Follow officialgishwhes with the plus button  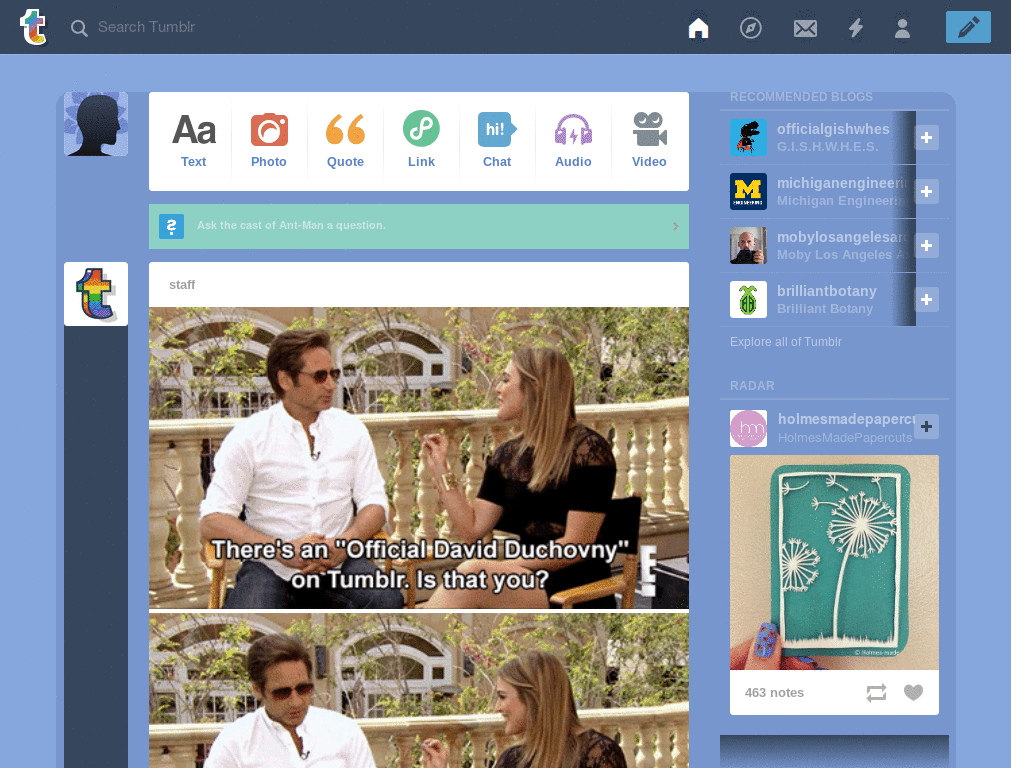point(926,137)
